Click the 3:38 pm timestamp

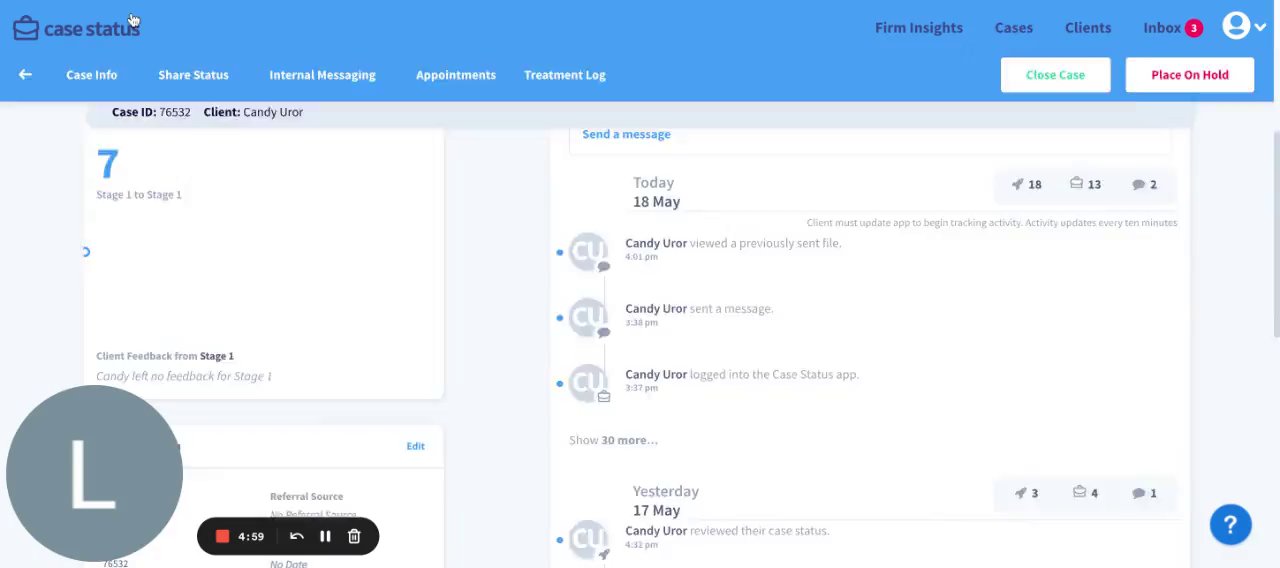[641, 323]
